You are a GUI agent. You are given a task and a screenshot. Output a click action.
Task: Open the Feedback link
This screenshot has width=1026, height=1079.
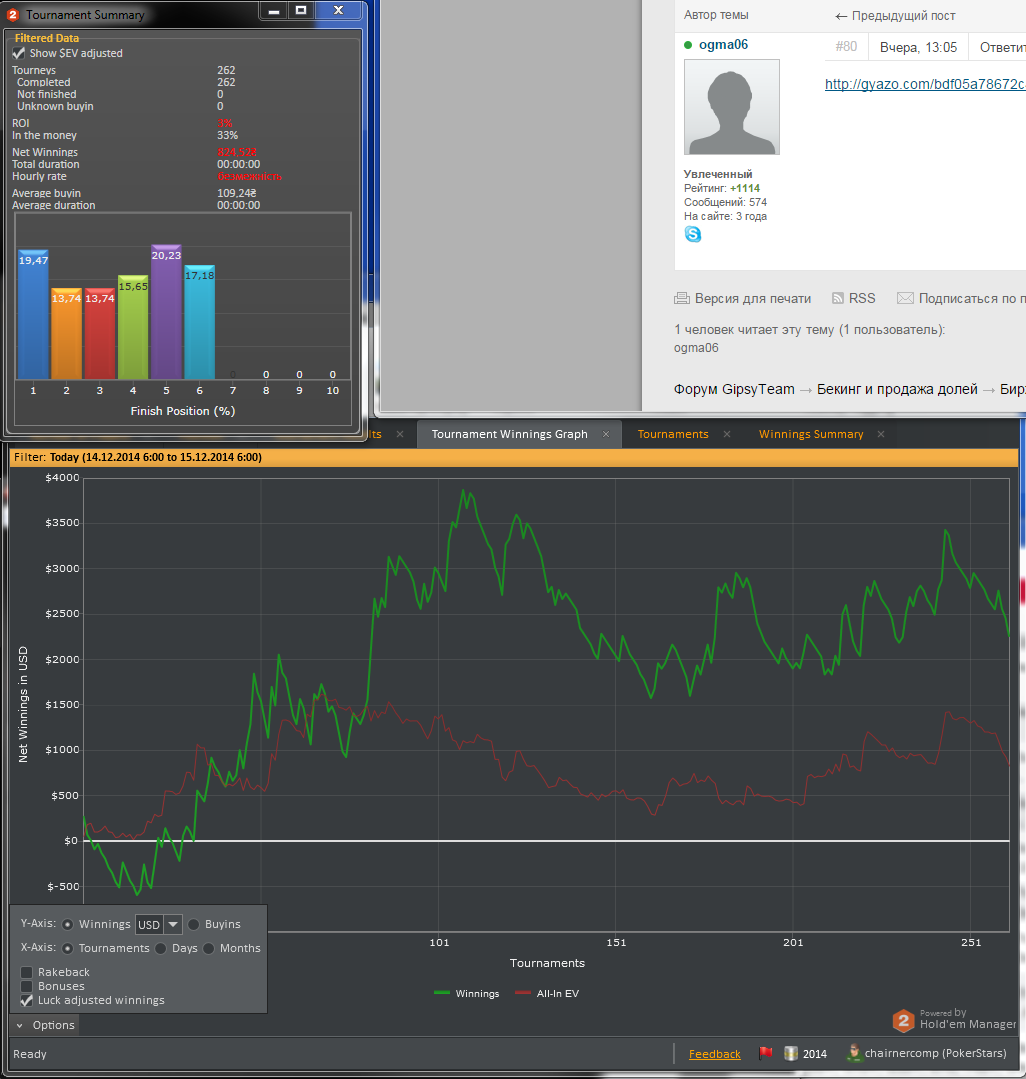point(714,1054)
